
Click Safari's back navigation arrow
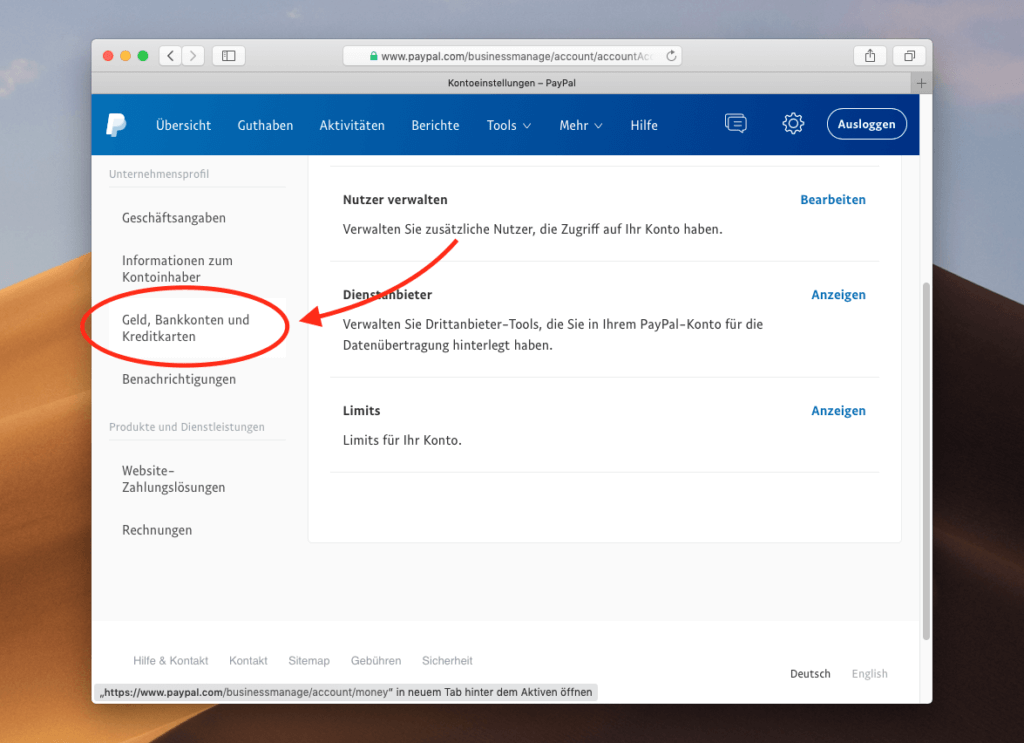169,55
